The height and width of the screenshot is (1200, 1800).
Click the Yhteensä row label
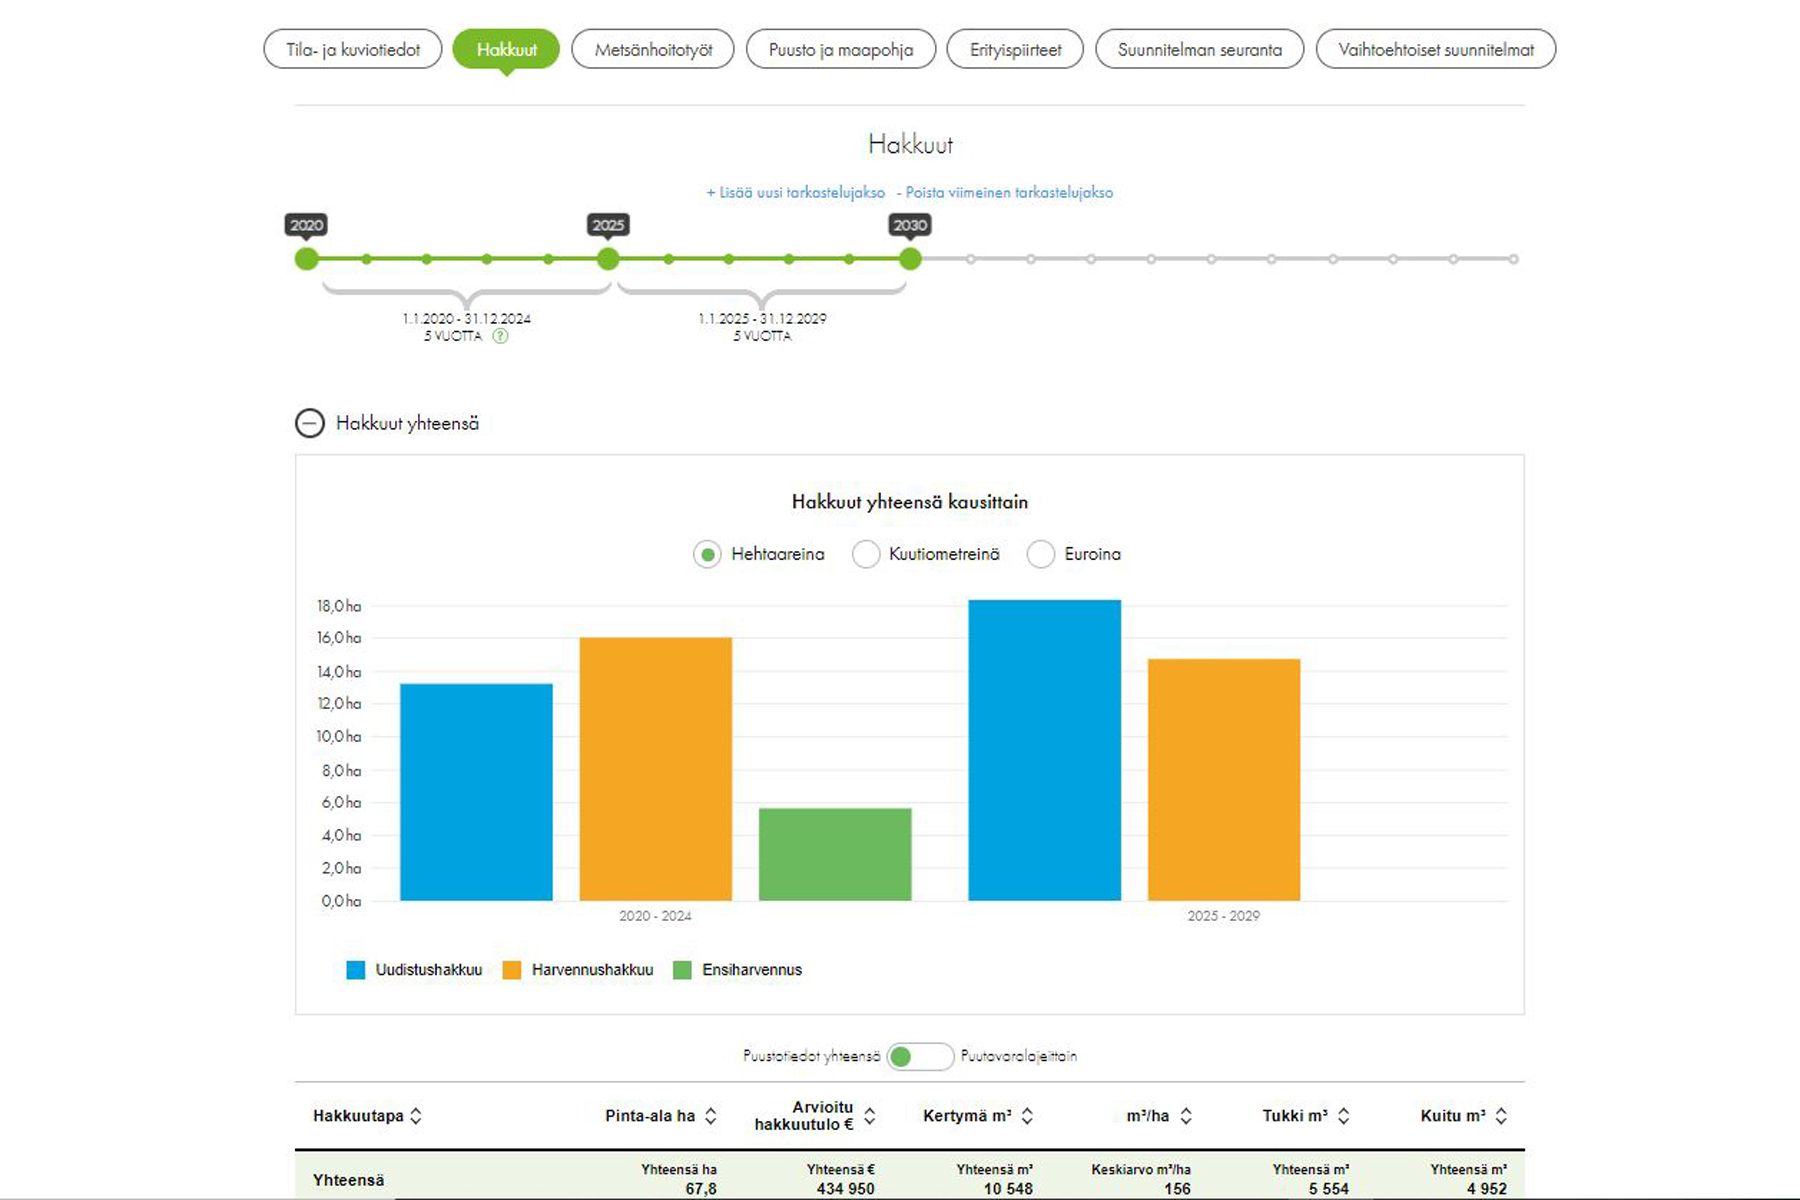348,1180
